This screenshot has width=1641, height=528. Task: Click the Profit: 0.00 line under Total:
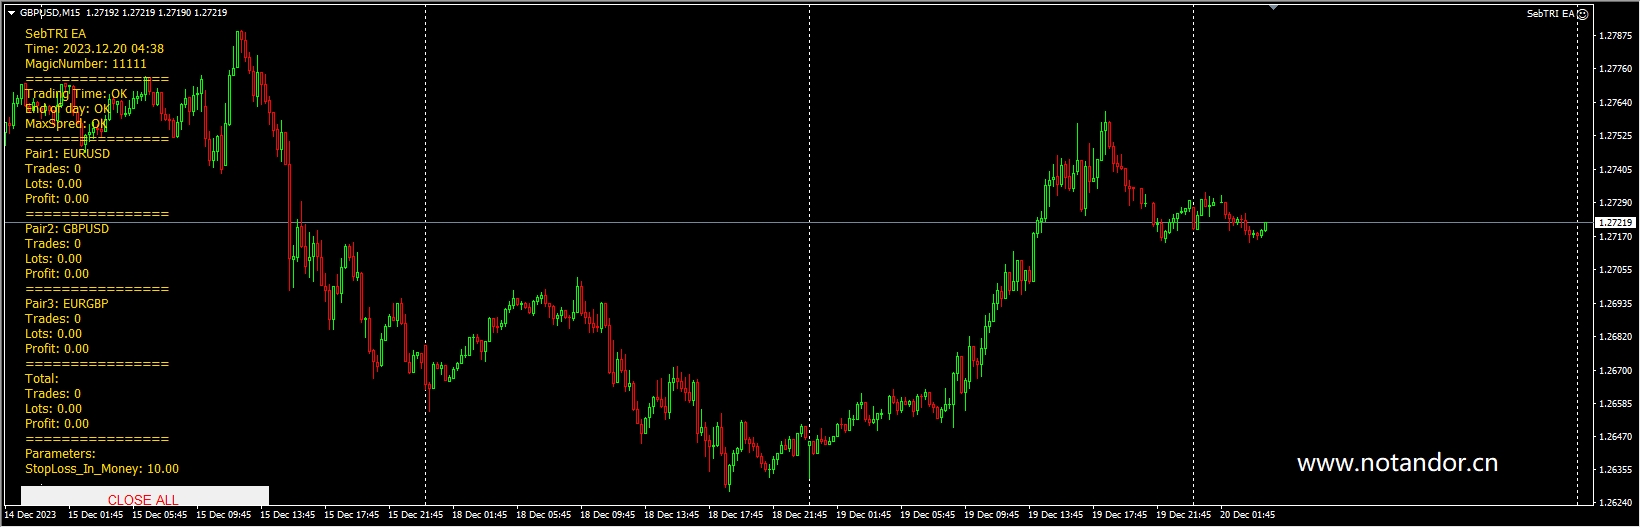57,424
